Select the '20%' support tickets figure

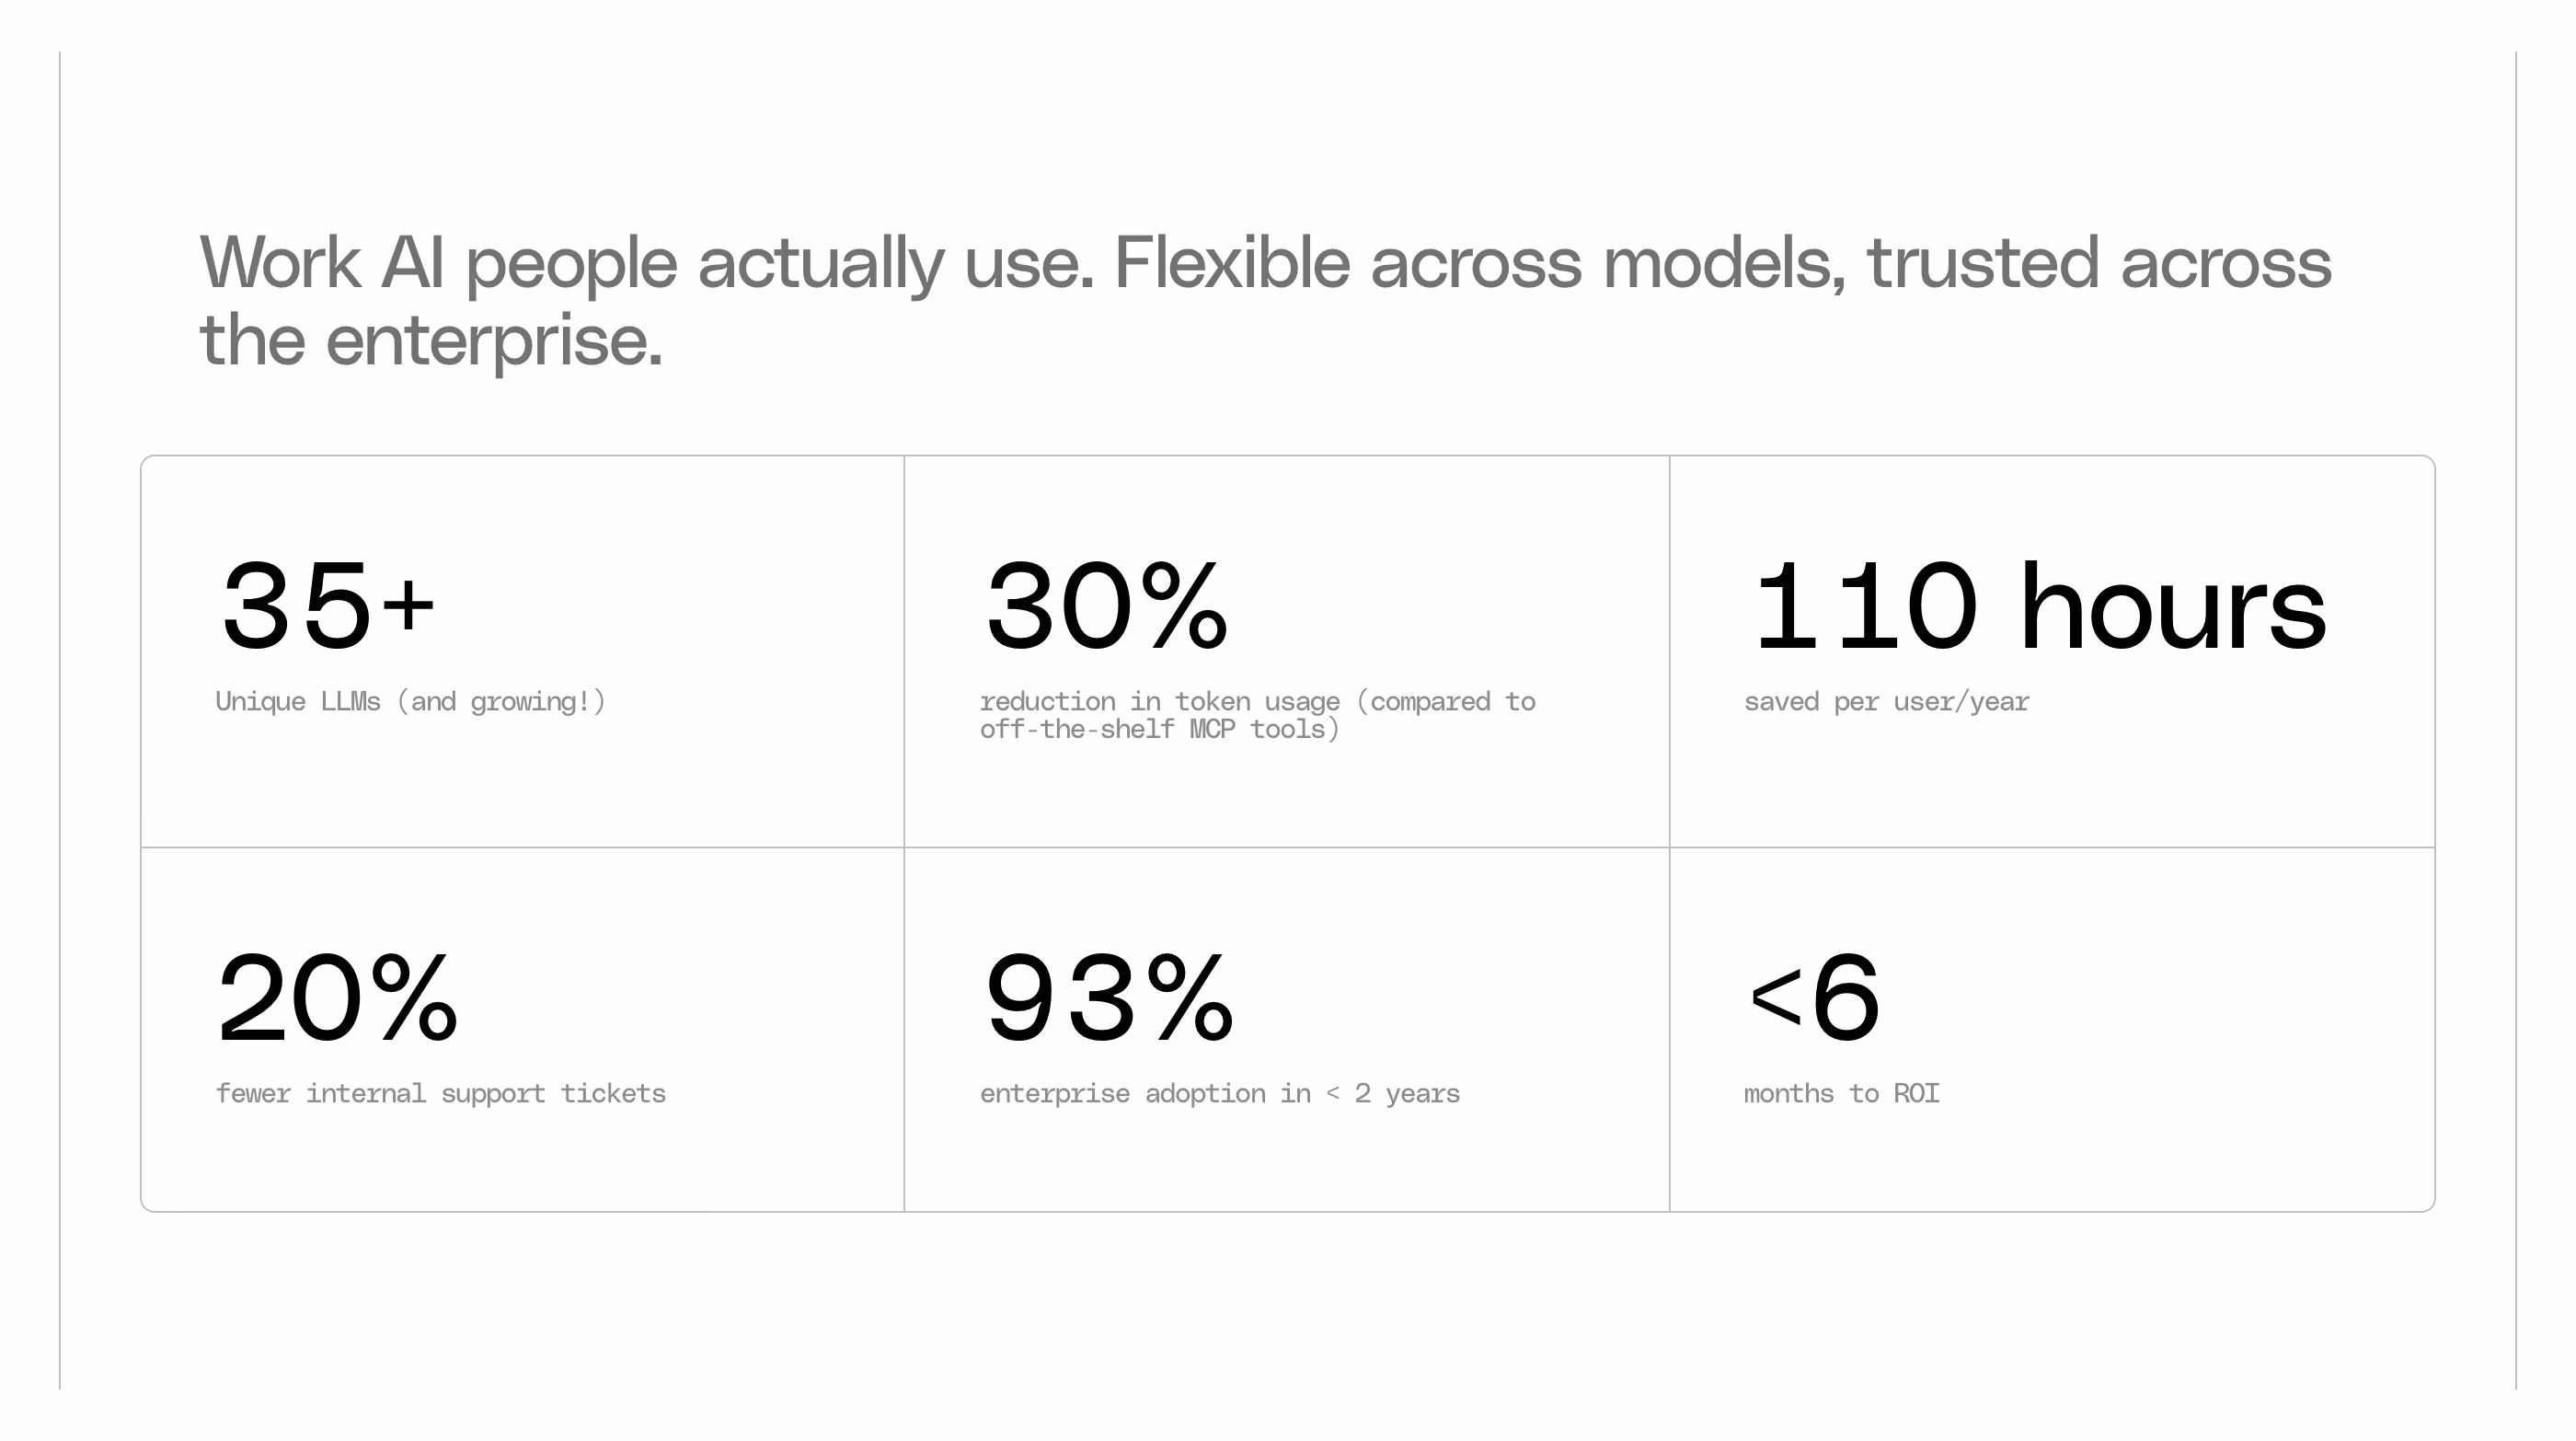pyautogui.click(x=337, y=998)
